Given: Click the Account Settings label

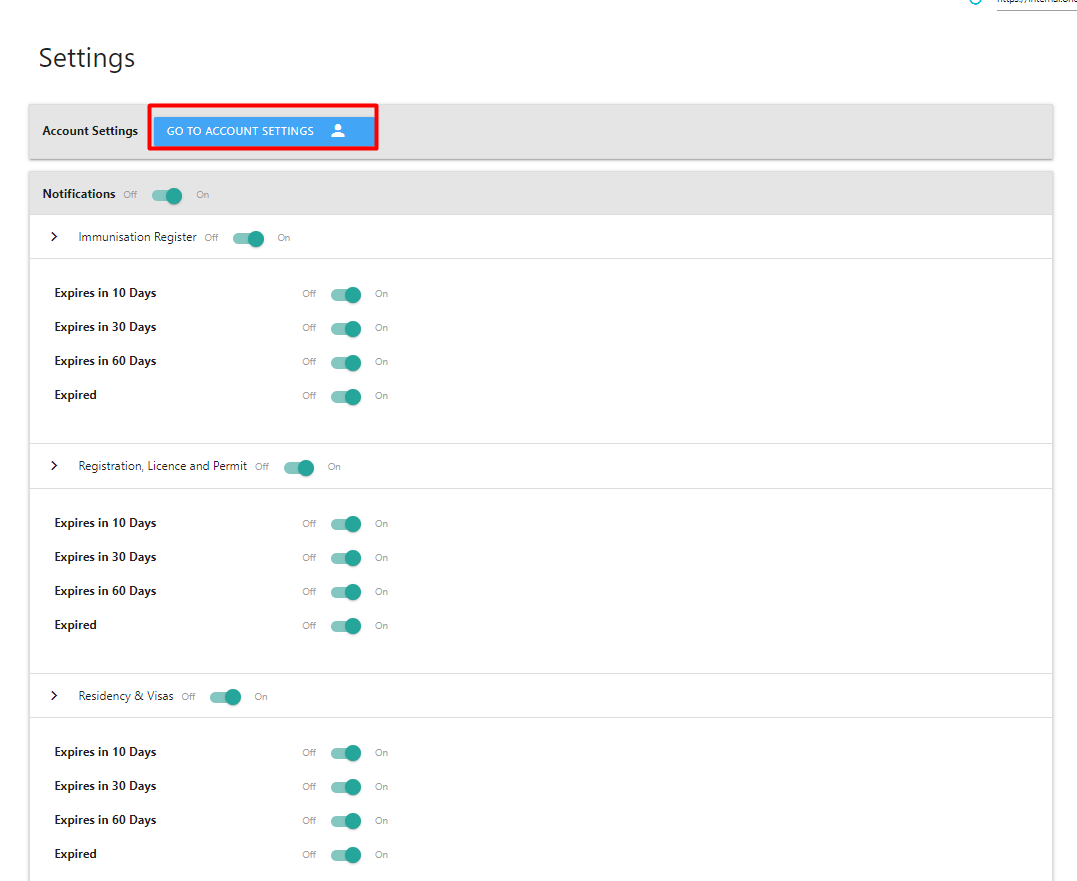Looking at the screenshot, I should pyautogui.click(x=90, y=130).
